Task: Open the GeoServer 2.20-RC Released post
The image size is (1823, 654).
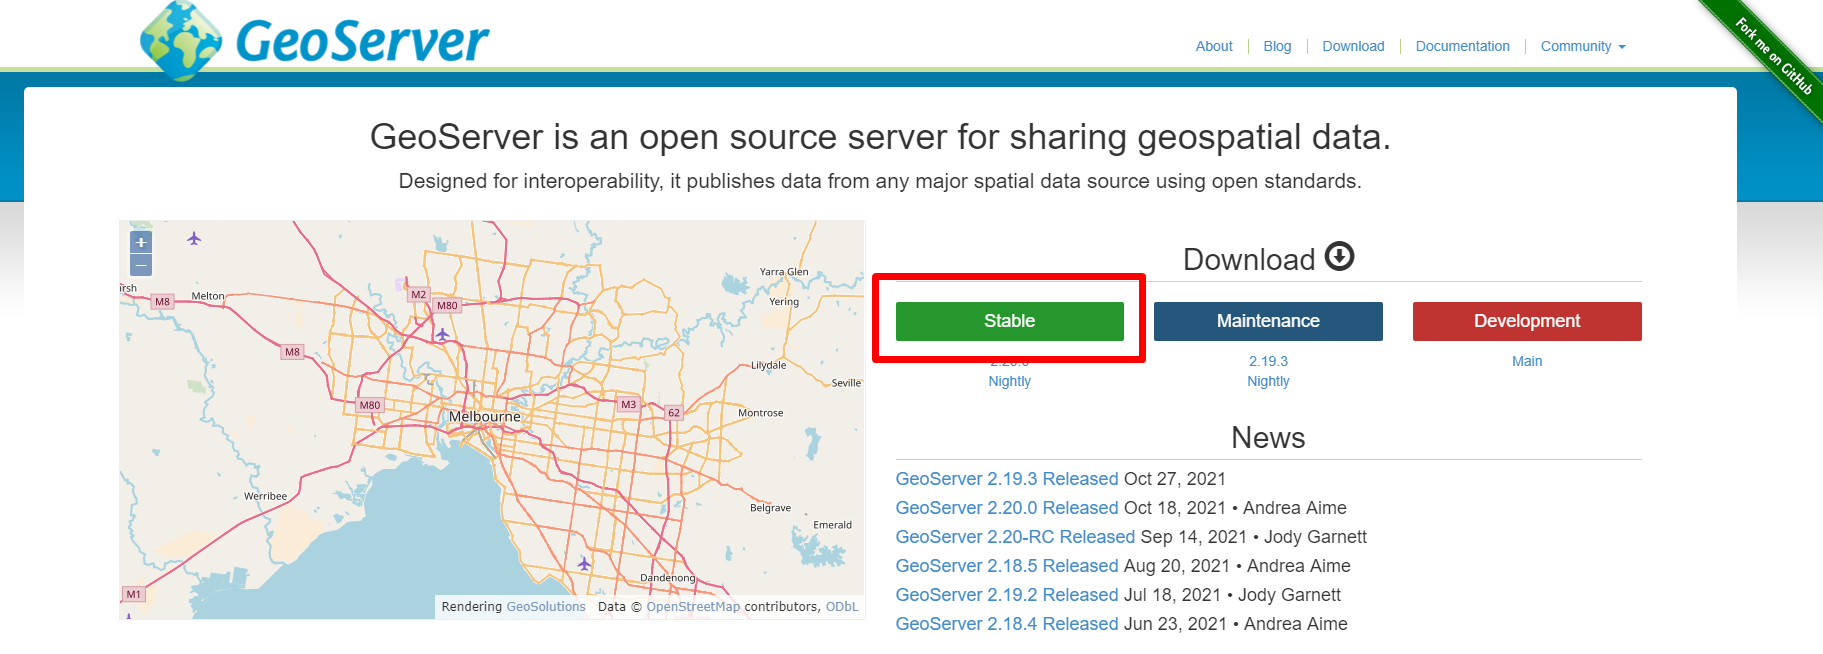Action: click(1015, 537)
